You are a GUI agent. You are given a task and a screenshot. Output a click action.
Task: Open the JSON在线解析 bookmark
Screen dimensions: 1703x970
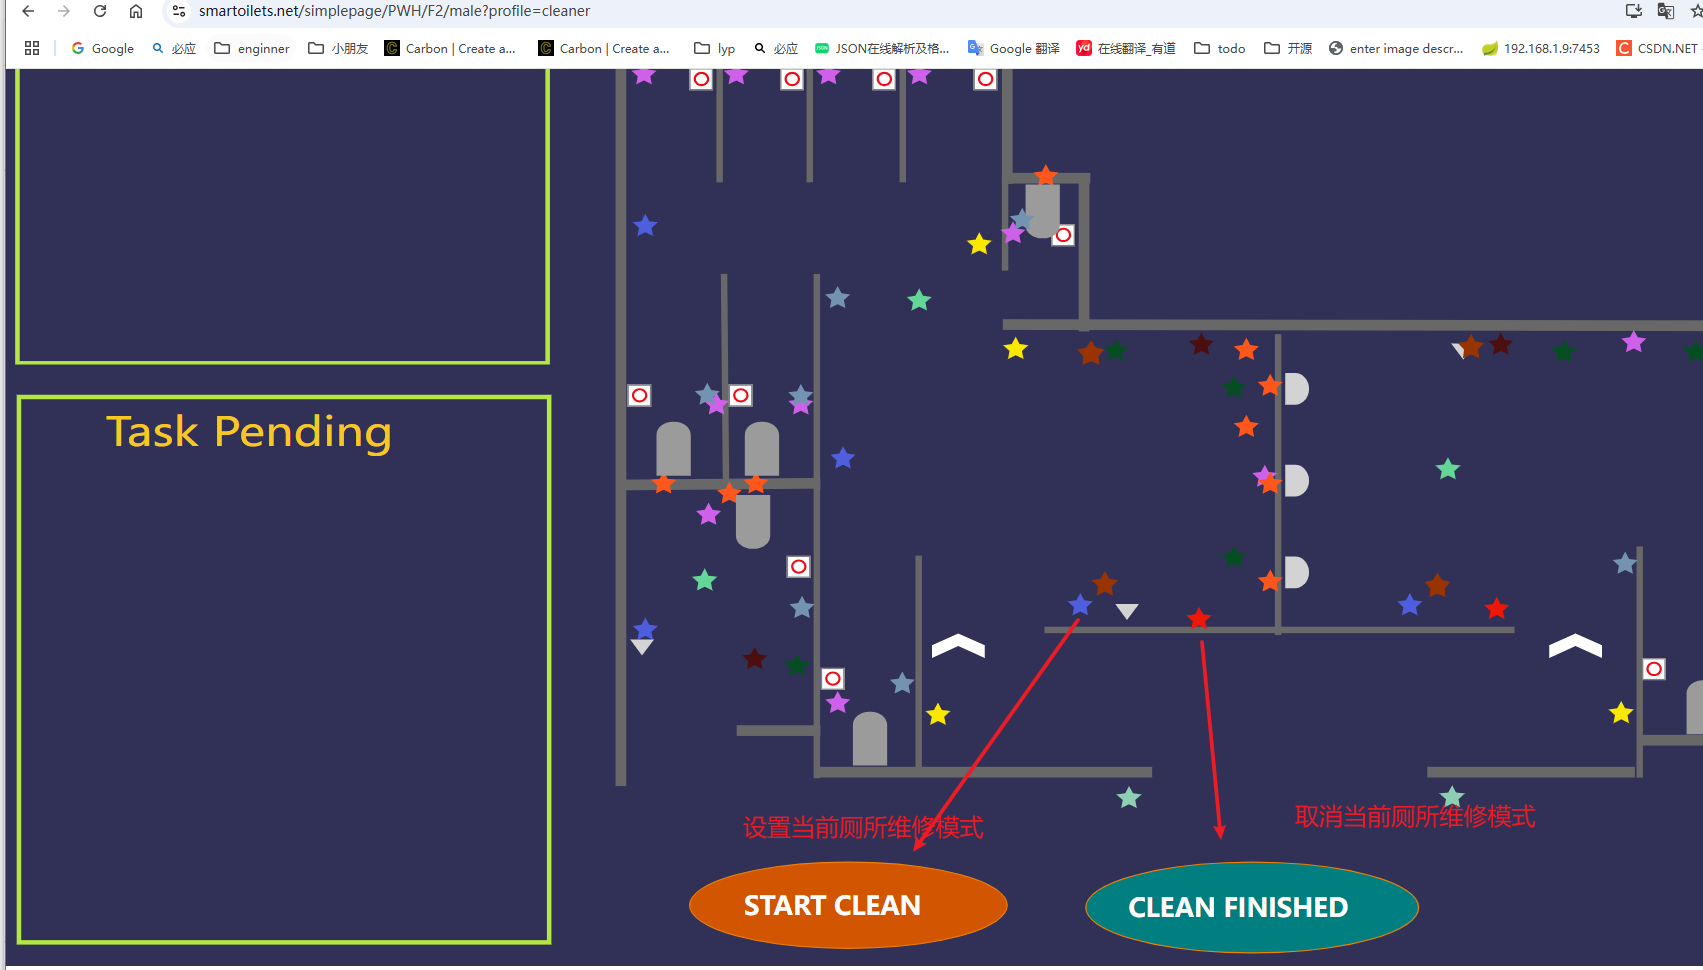point(882,48)
